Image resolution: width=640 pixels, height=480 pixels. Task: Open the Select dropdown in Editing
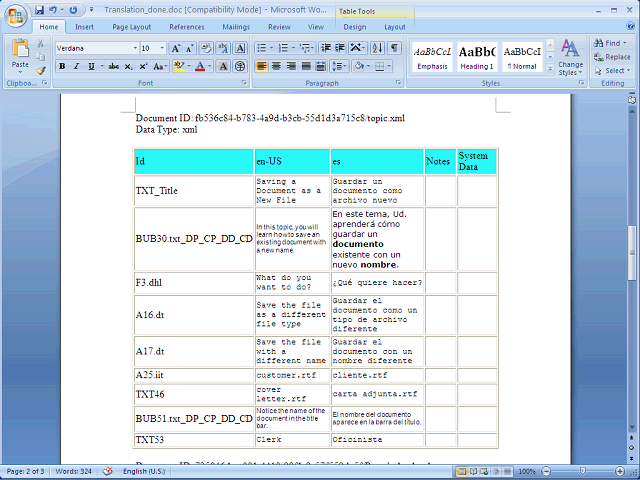coord(612,71)
